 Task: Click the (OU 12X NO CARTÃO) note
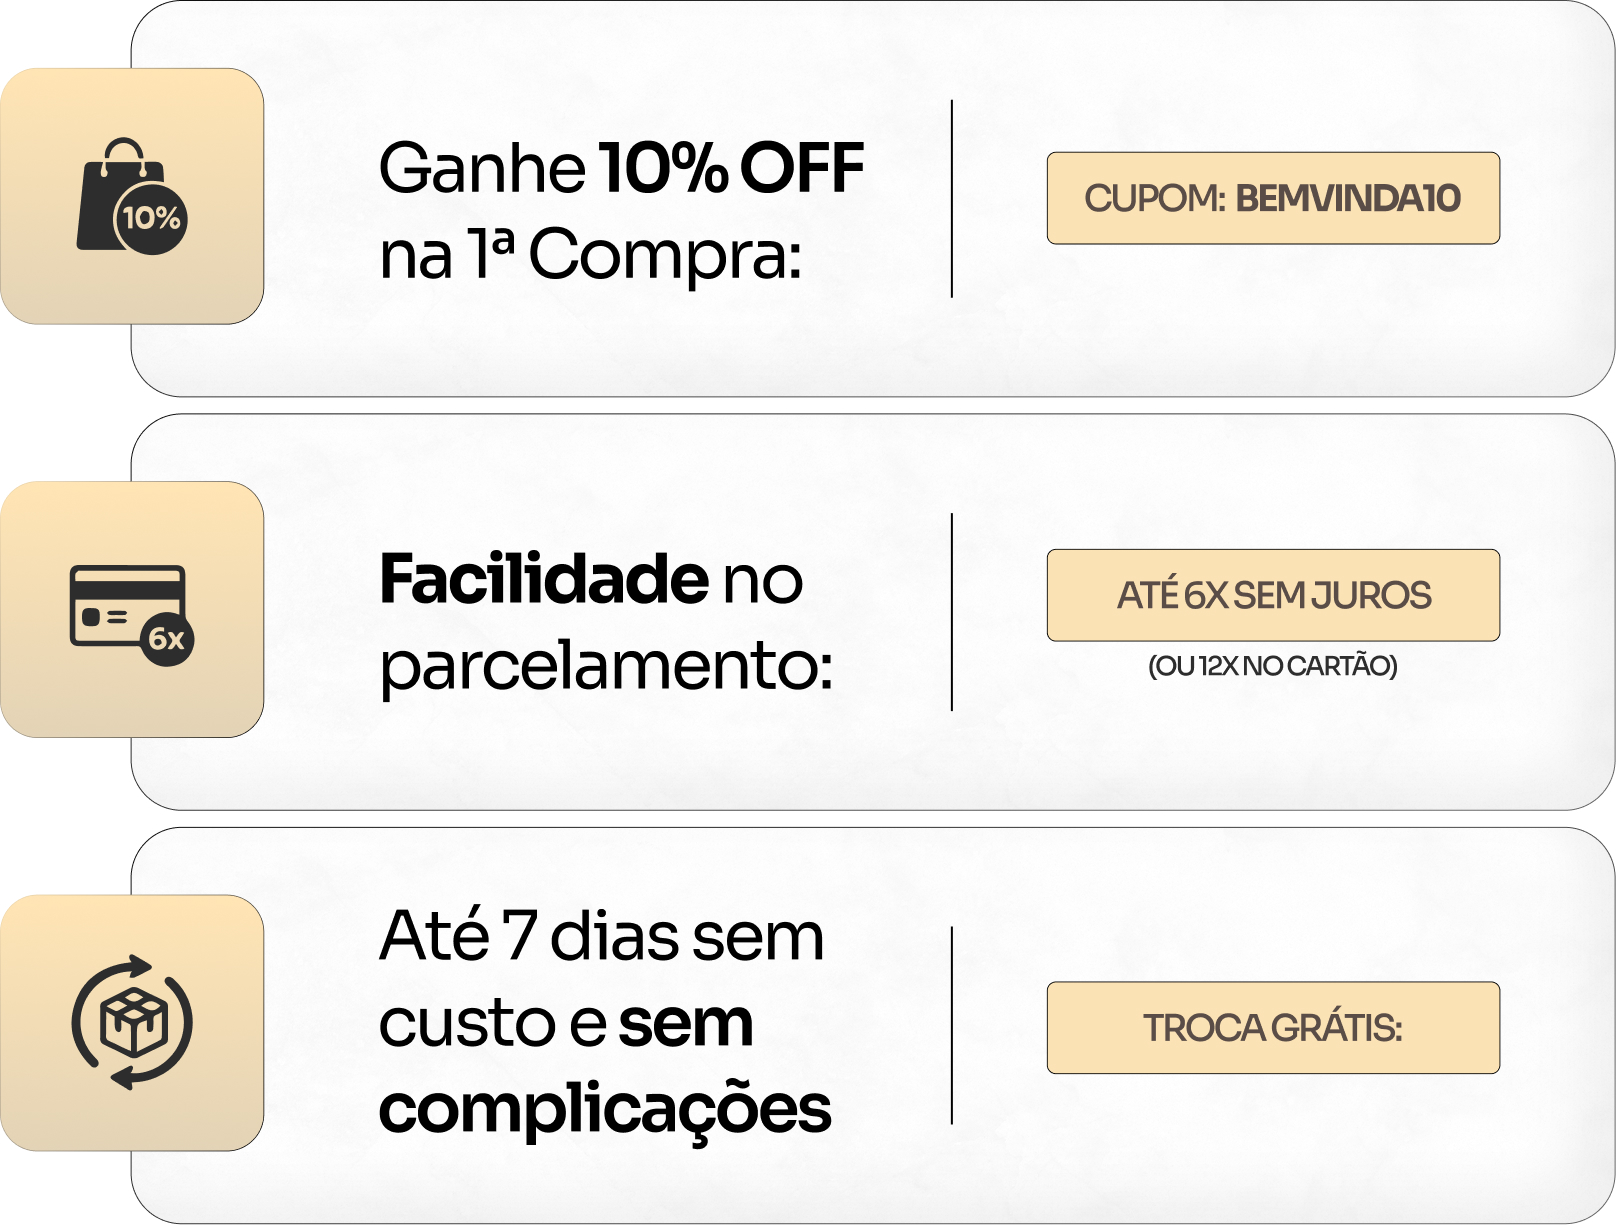(x=1272, y=666)
